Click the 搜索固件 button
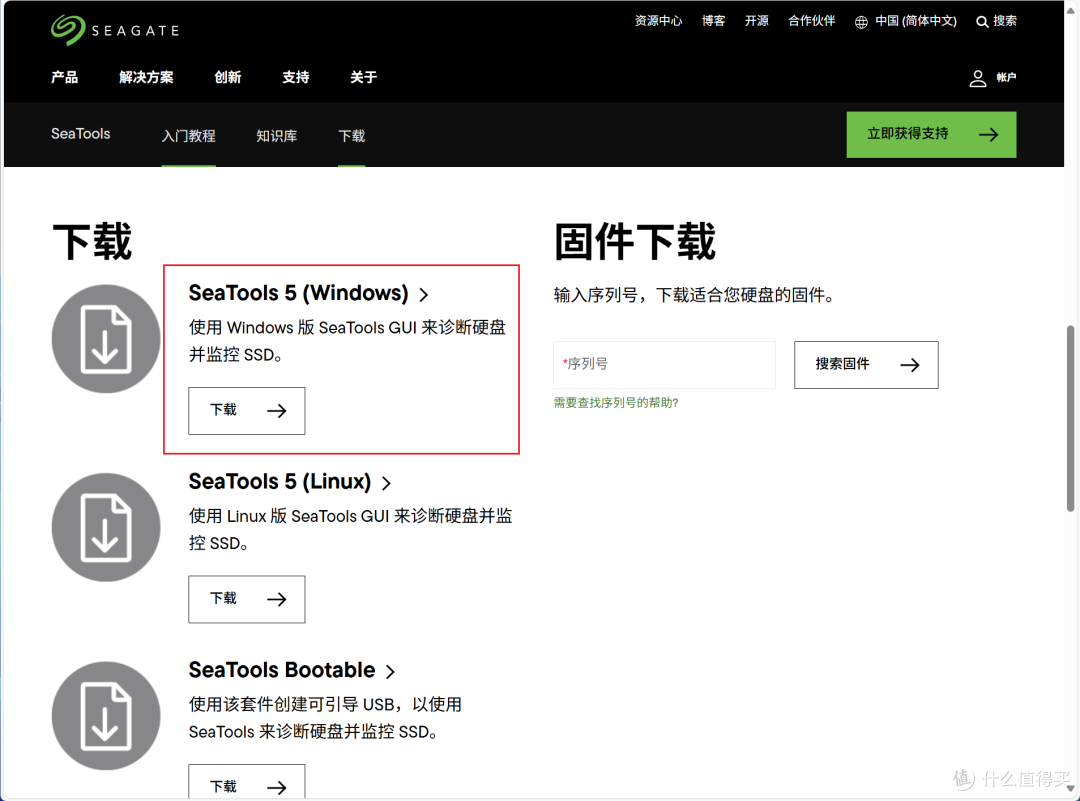Viewport: 1080px width, 801px height. pos(866,365)
